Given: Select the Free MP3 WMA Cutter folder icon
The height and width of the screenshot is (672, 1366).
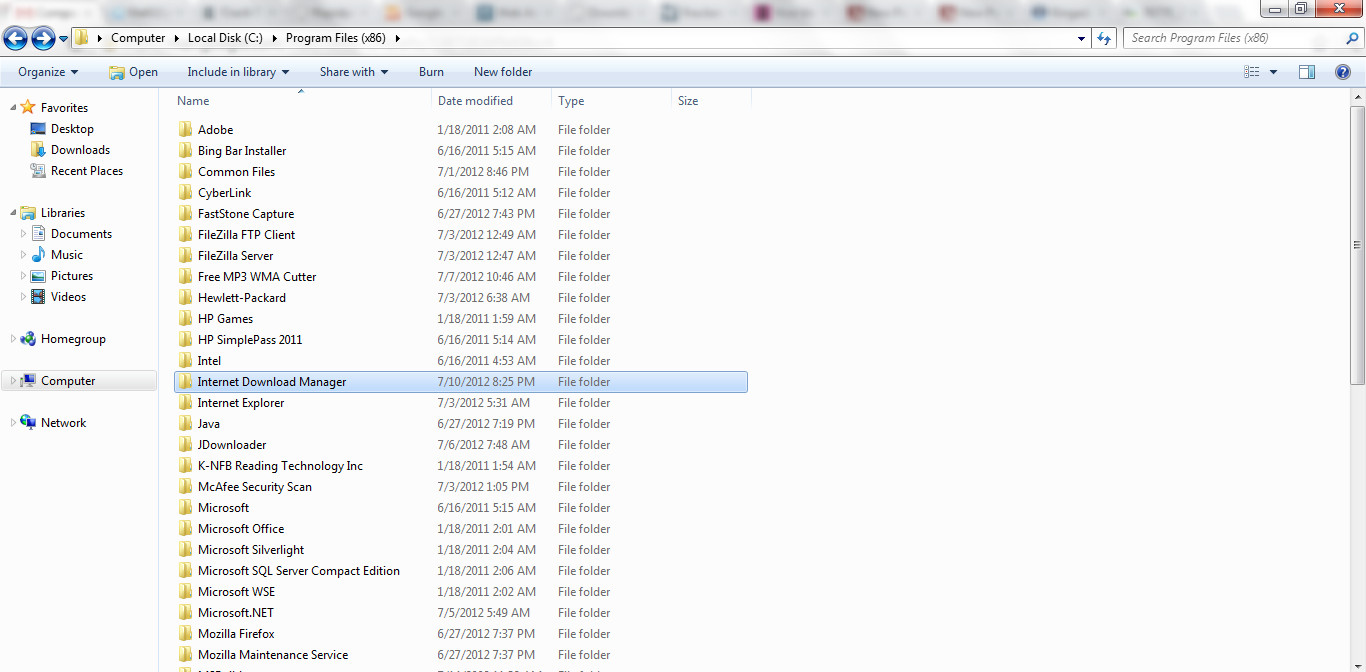Looking at the screenshot, I should tap(185, 276).
